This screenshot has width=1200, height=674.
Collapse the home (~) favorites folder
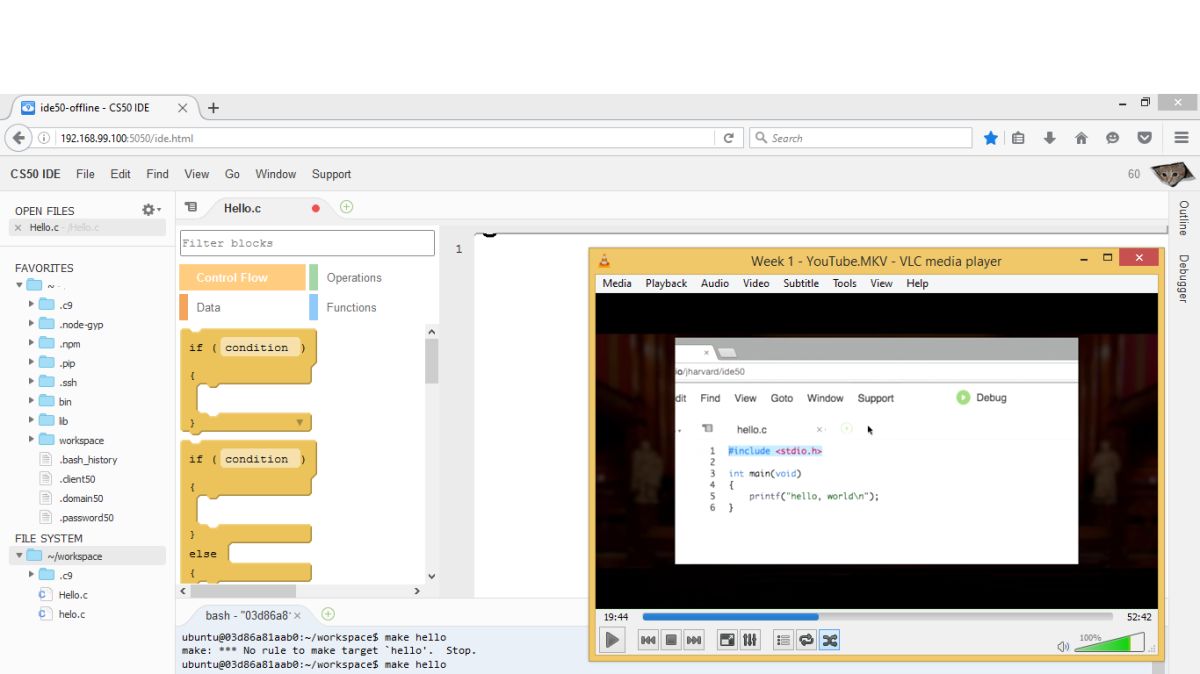[19, 285]
